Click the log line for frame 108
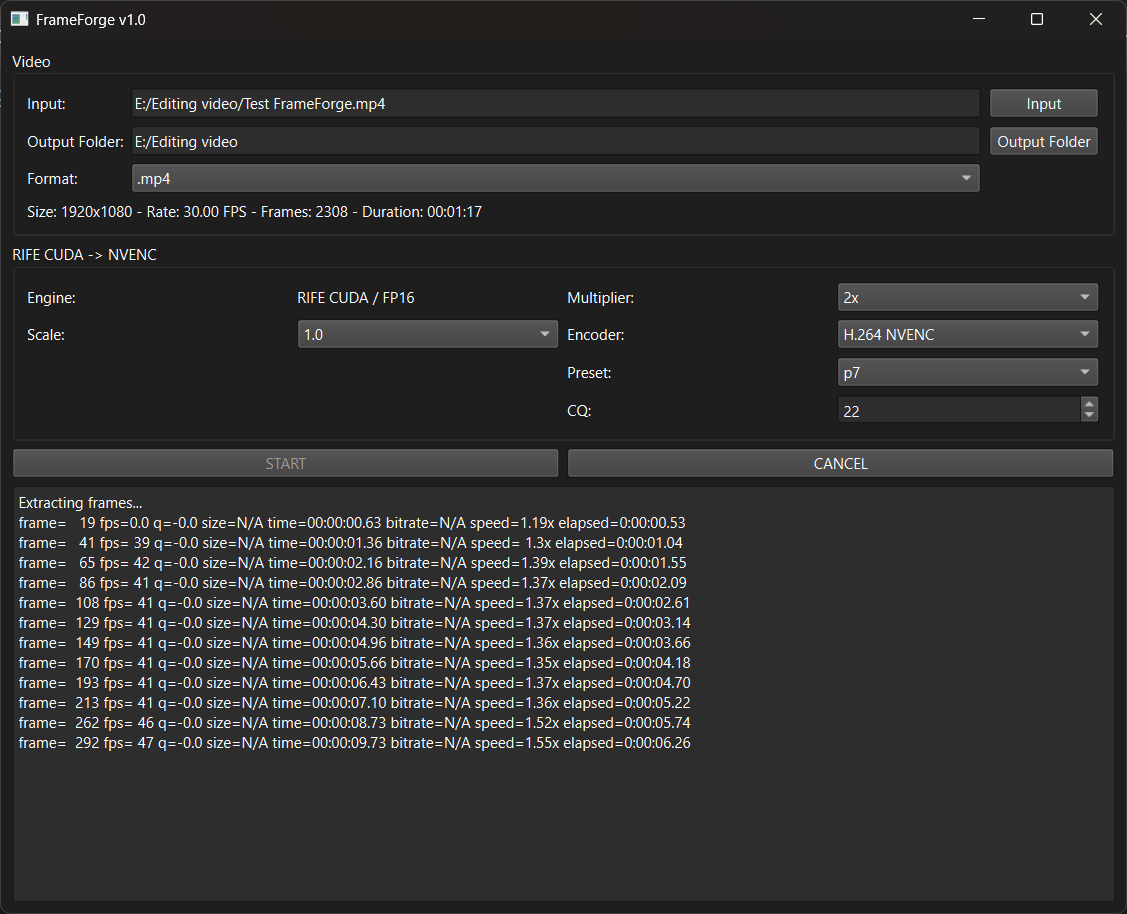 pyautogui.click(x=354, y=604)
